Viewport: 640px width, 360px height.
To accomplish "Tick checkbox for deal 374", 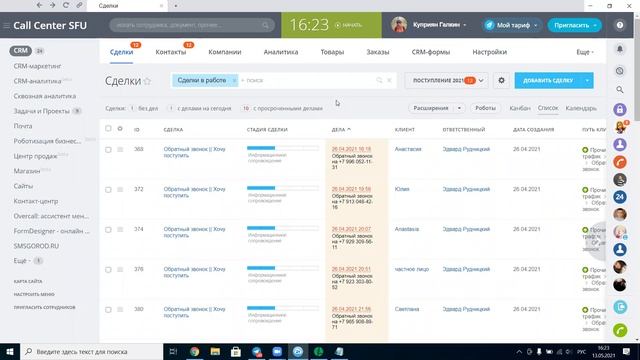I will click(108, 230).
